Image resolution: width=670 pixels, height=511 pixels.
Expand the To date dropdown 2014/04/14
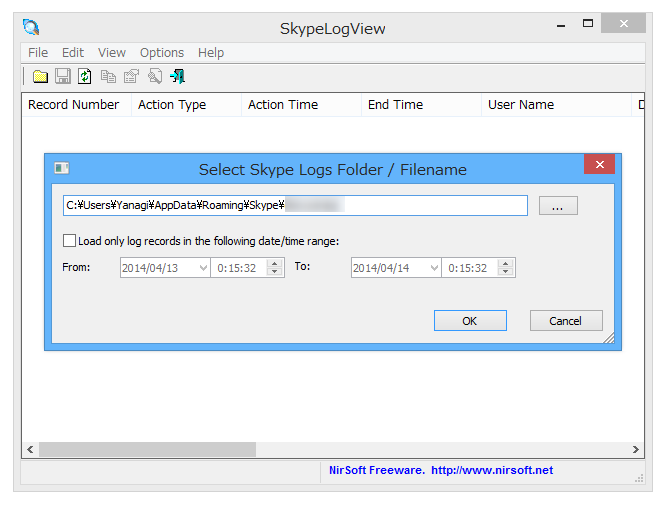click(434, 268)
